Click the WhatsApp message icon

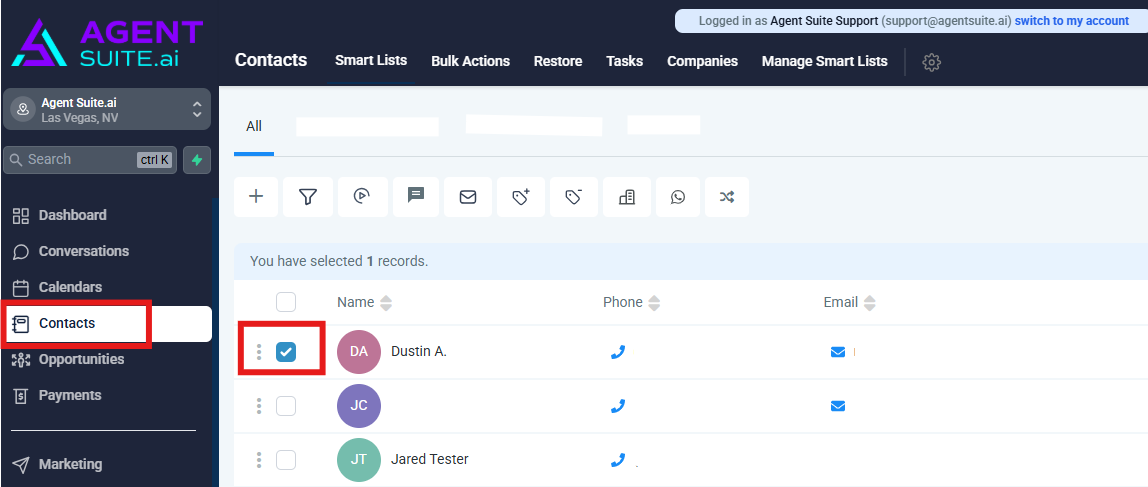click(x=678, y=196)
